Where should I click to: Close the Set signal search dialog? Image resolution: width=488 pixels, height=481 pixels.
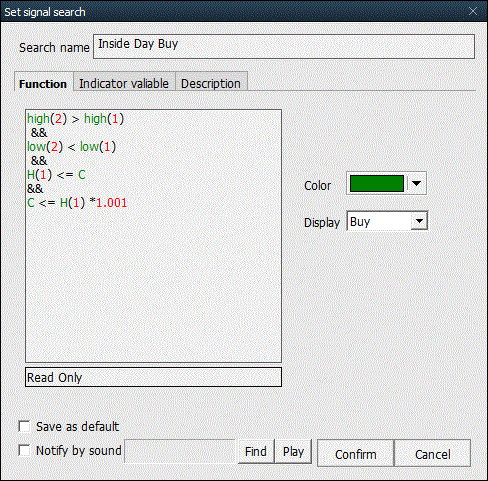pyautogui.click(x=473, y=11)
